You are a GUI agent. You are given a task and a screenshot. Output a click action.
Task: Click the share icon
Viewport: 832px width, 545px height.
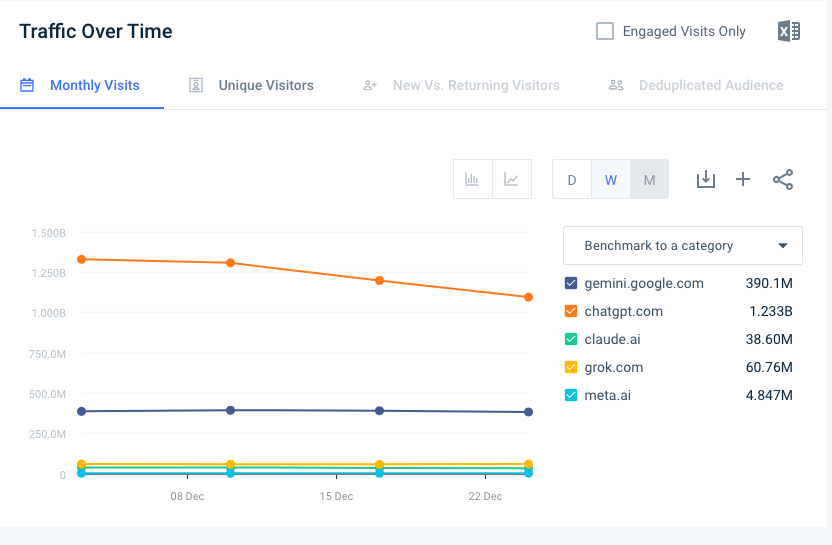(x=783, y=180)
